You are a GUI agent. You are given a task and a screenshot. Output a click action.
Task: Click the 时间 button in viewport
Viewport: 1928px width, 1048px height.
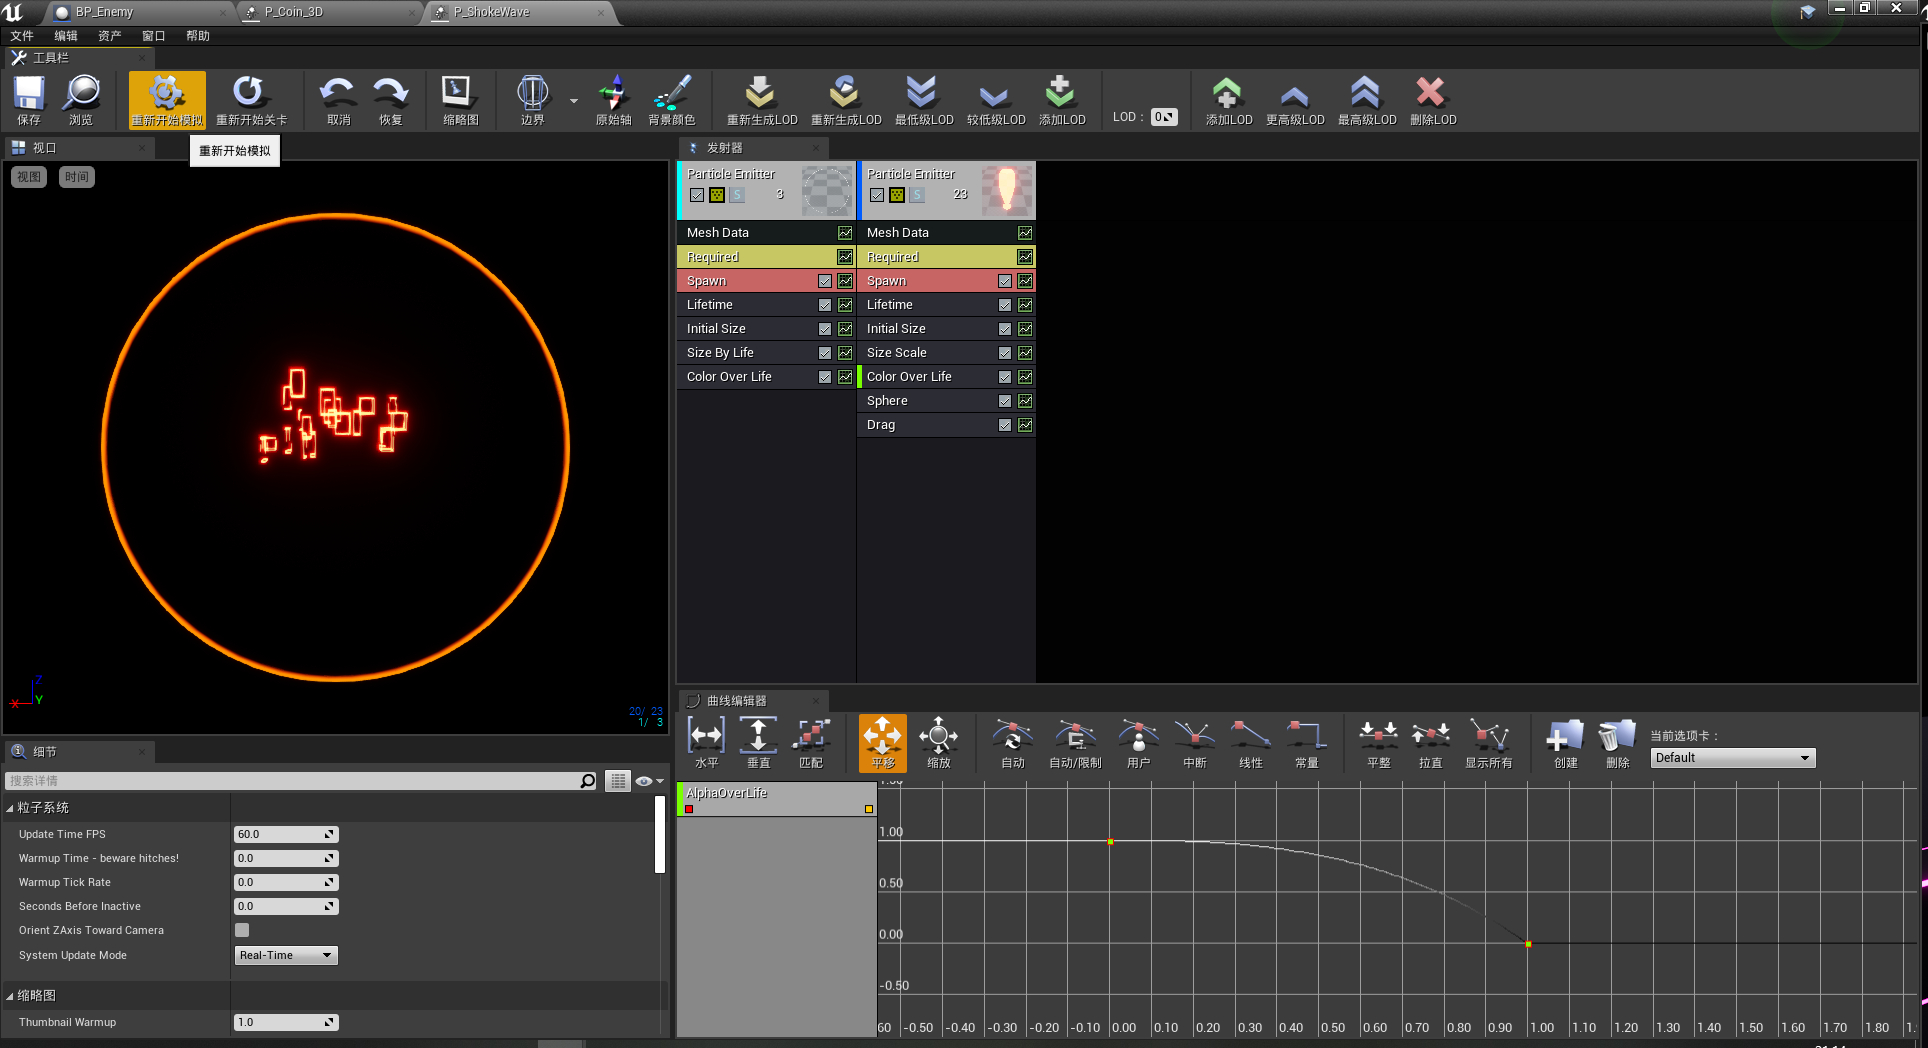[77, 177]
